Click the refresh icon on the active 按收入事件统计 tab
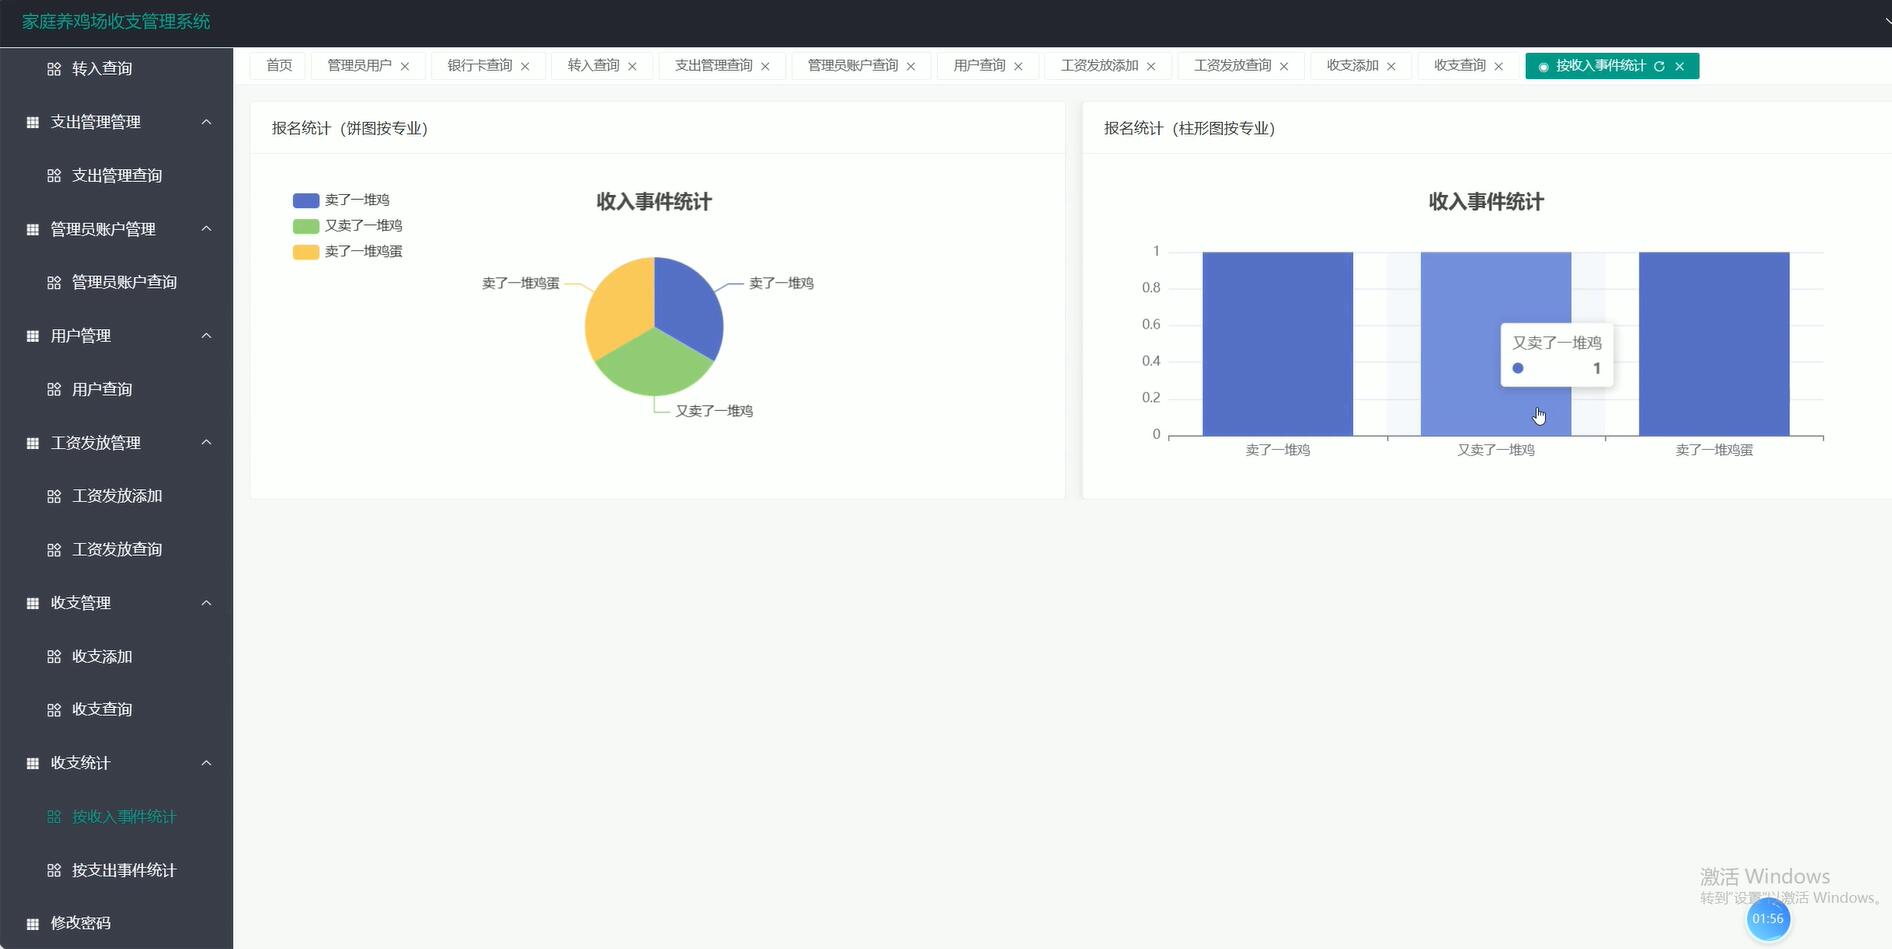 point(1659,66)
